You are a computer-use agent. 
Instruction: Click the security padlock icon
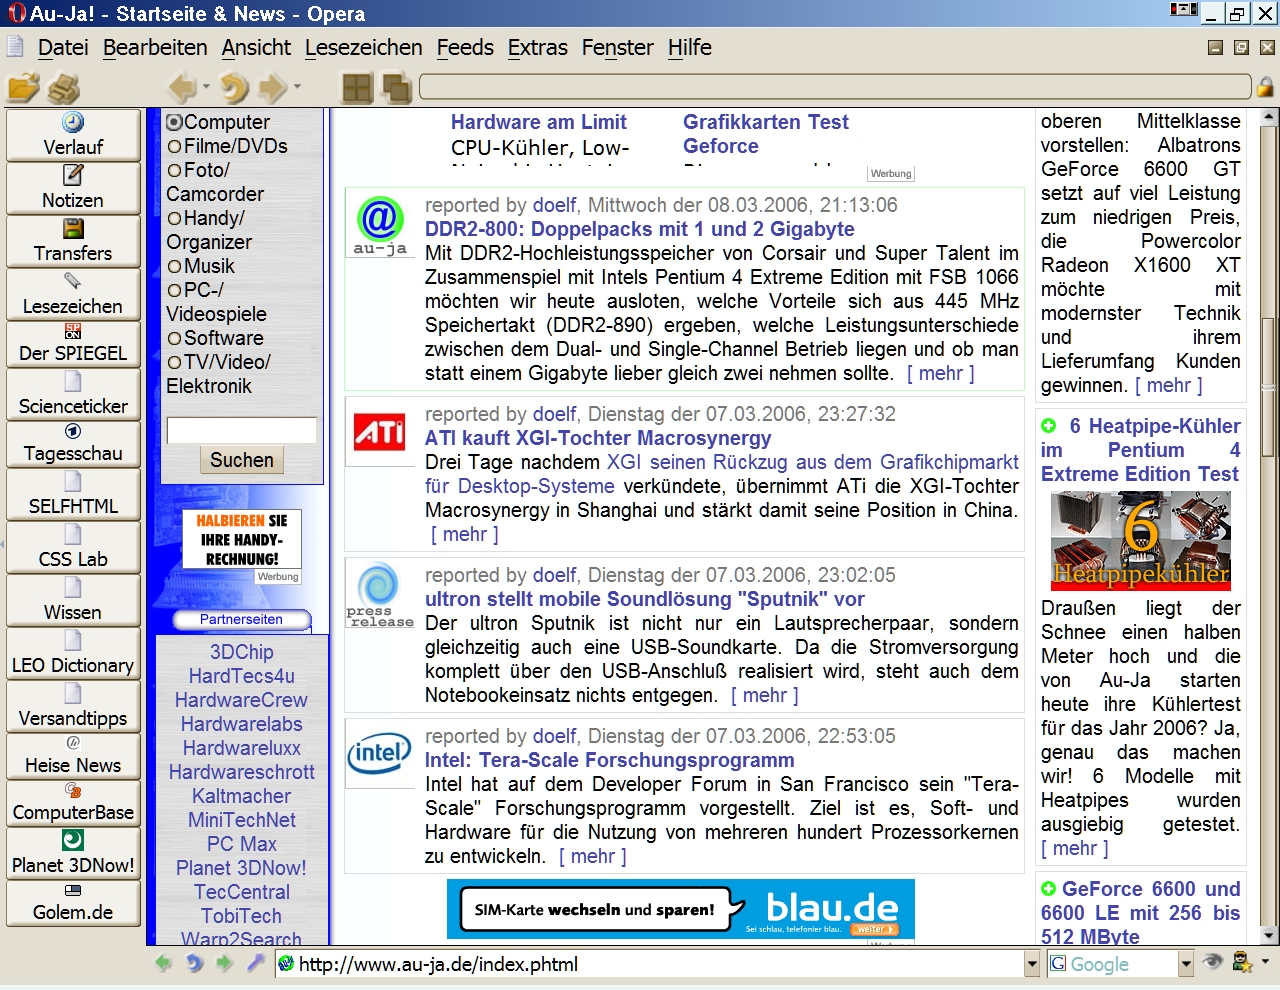[x=1266, y=87]
